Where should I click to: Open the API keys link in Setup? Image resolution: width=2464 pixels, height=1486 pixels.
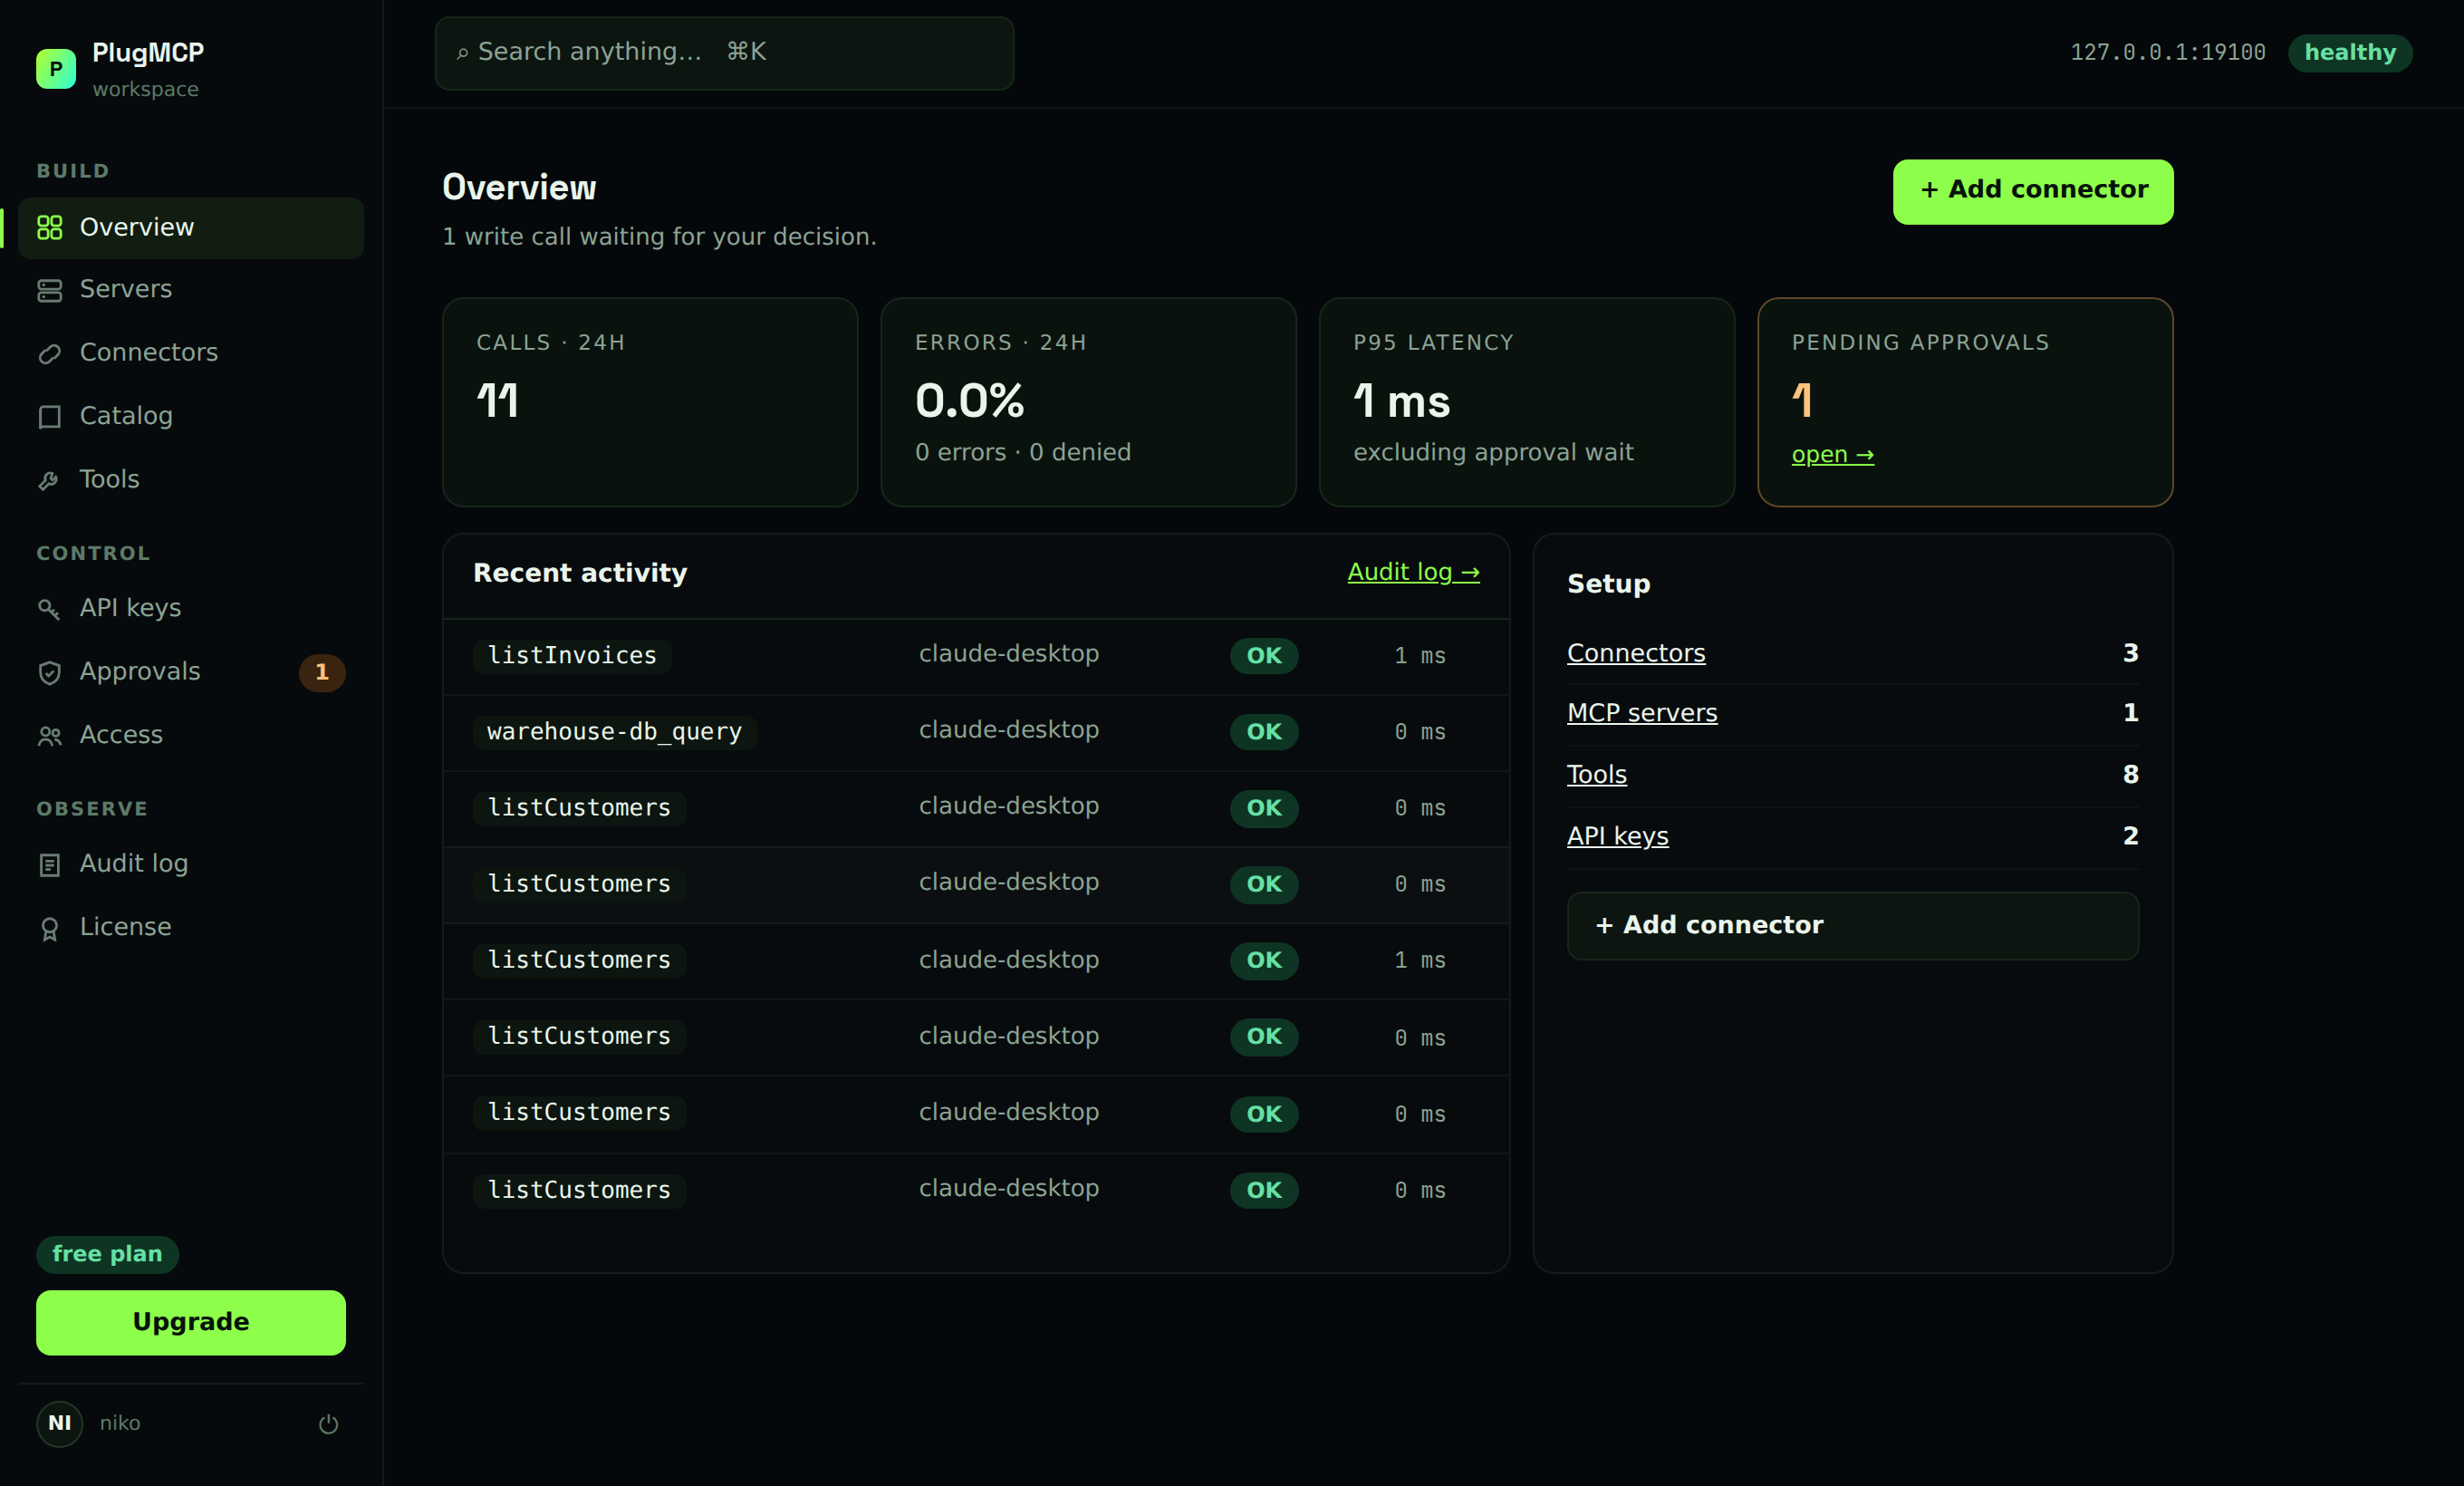(x=1617, y=837)
